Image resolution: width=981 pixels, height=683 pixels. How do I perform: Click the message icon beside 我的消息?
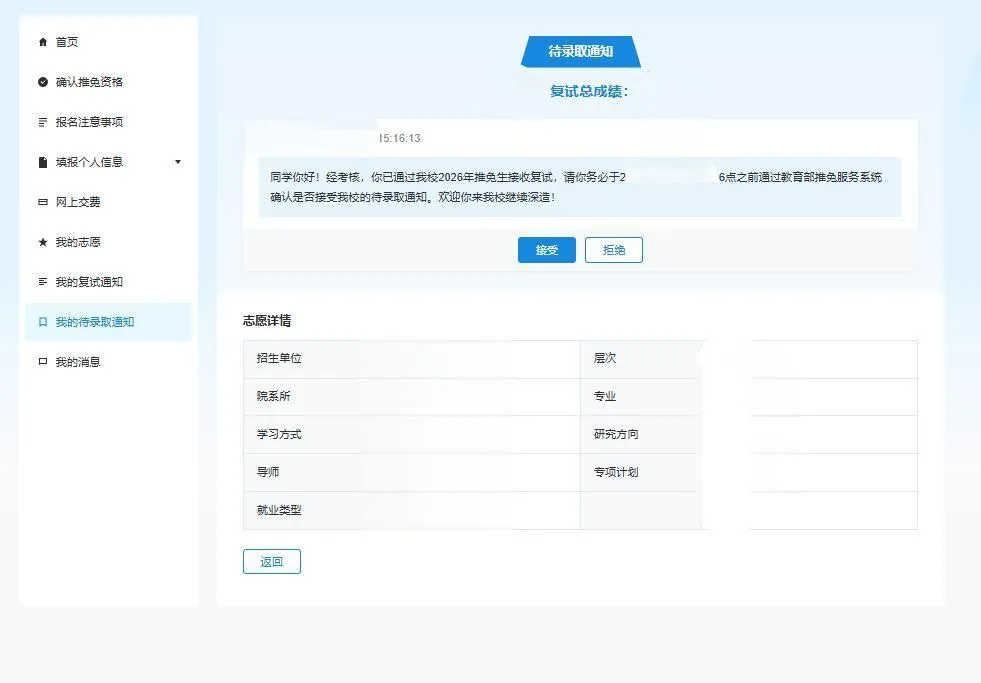point(43,362)
